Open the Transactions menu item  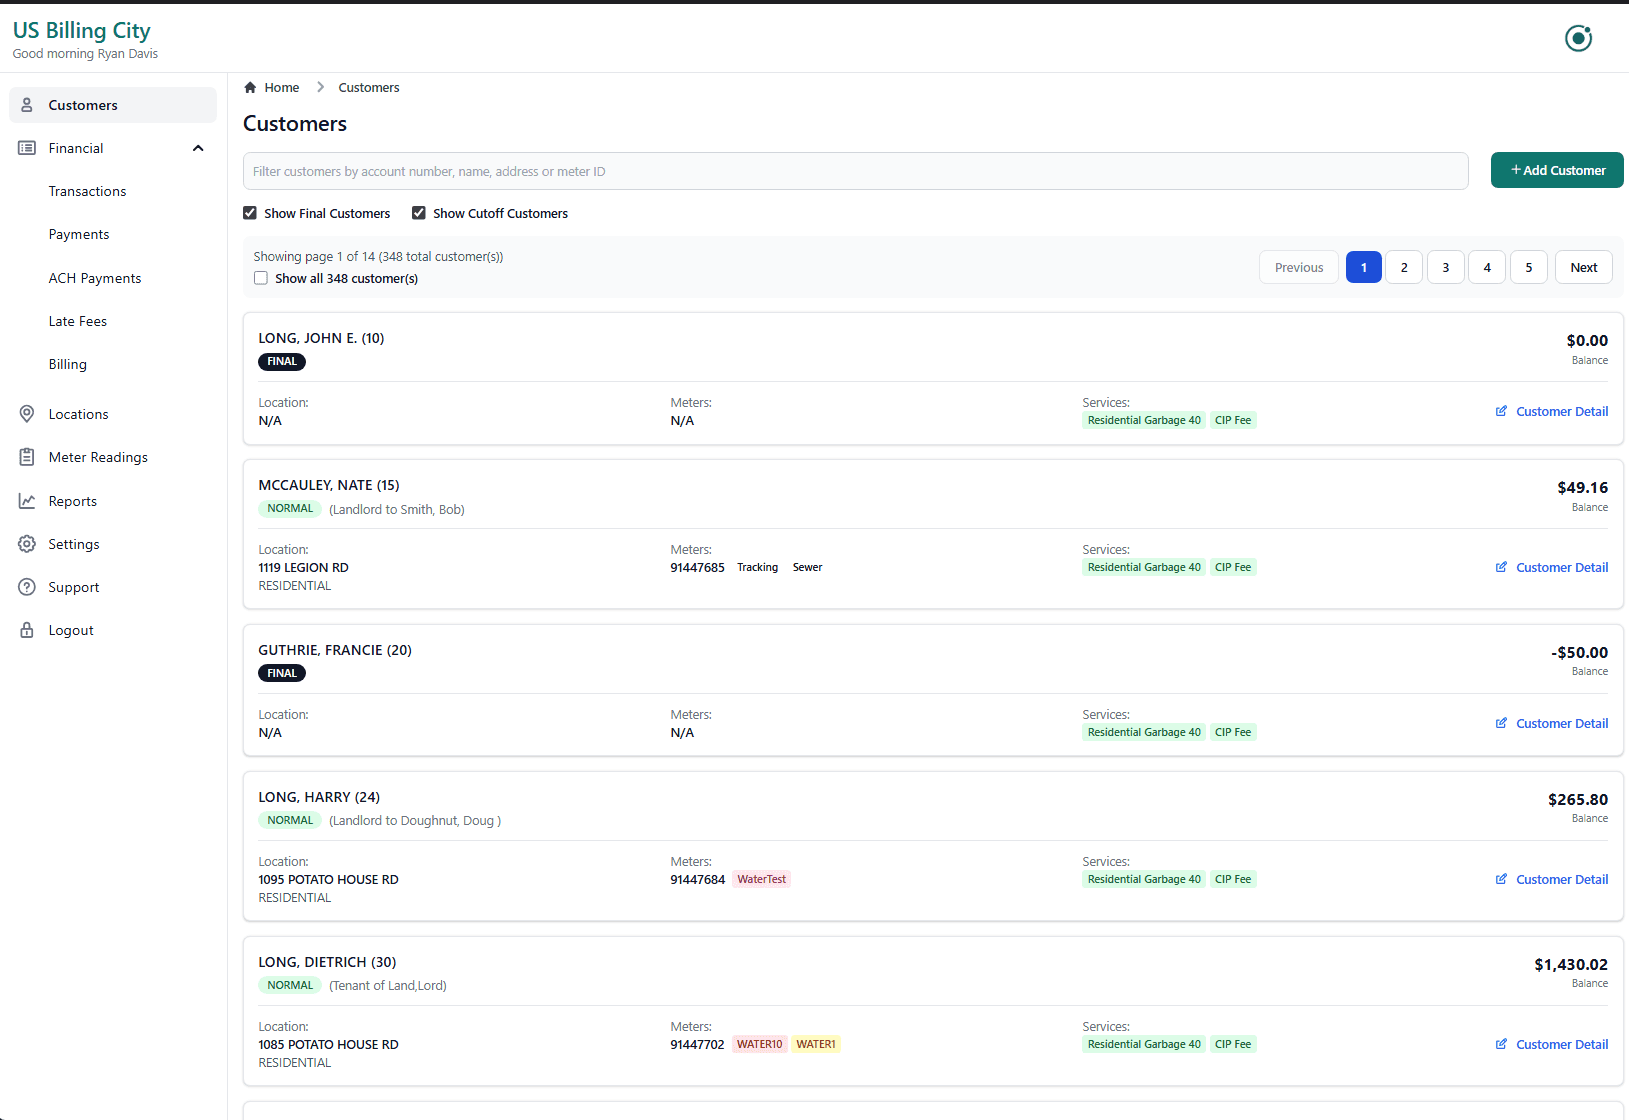[x=87, y=191]
